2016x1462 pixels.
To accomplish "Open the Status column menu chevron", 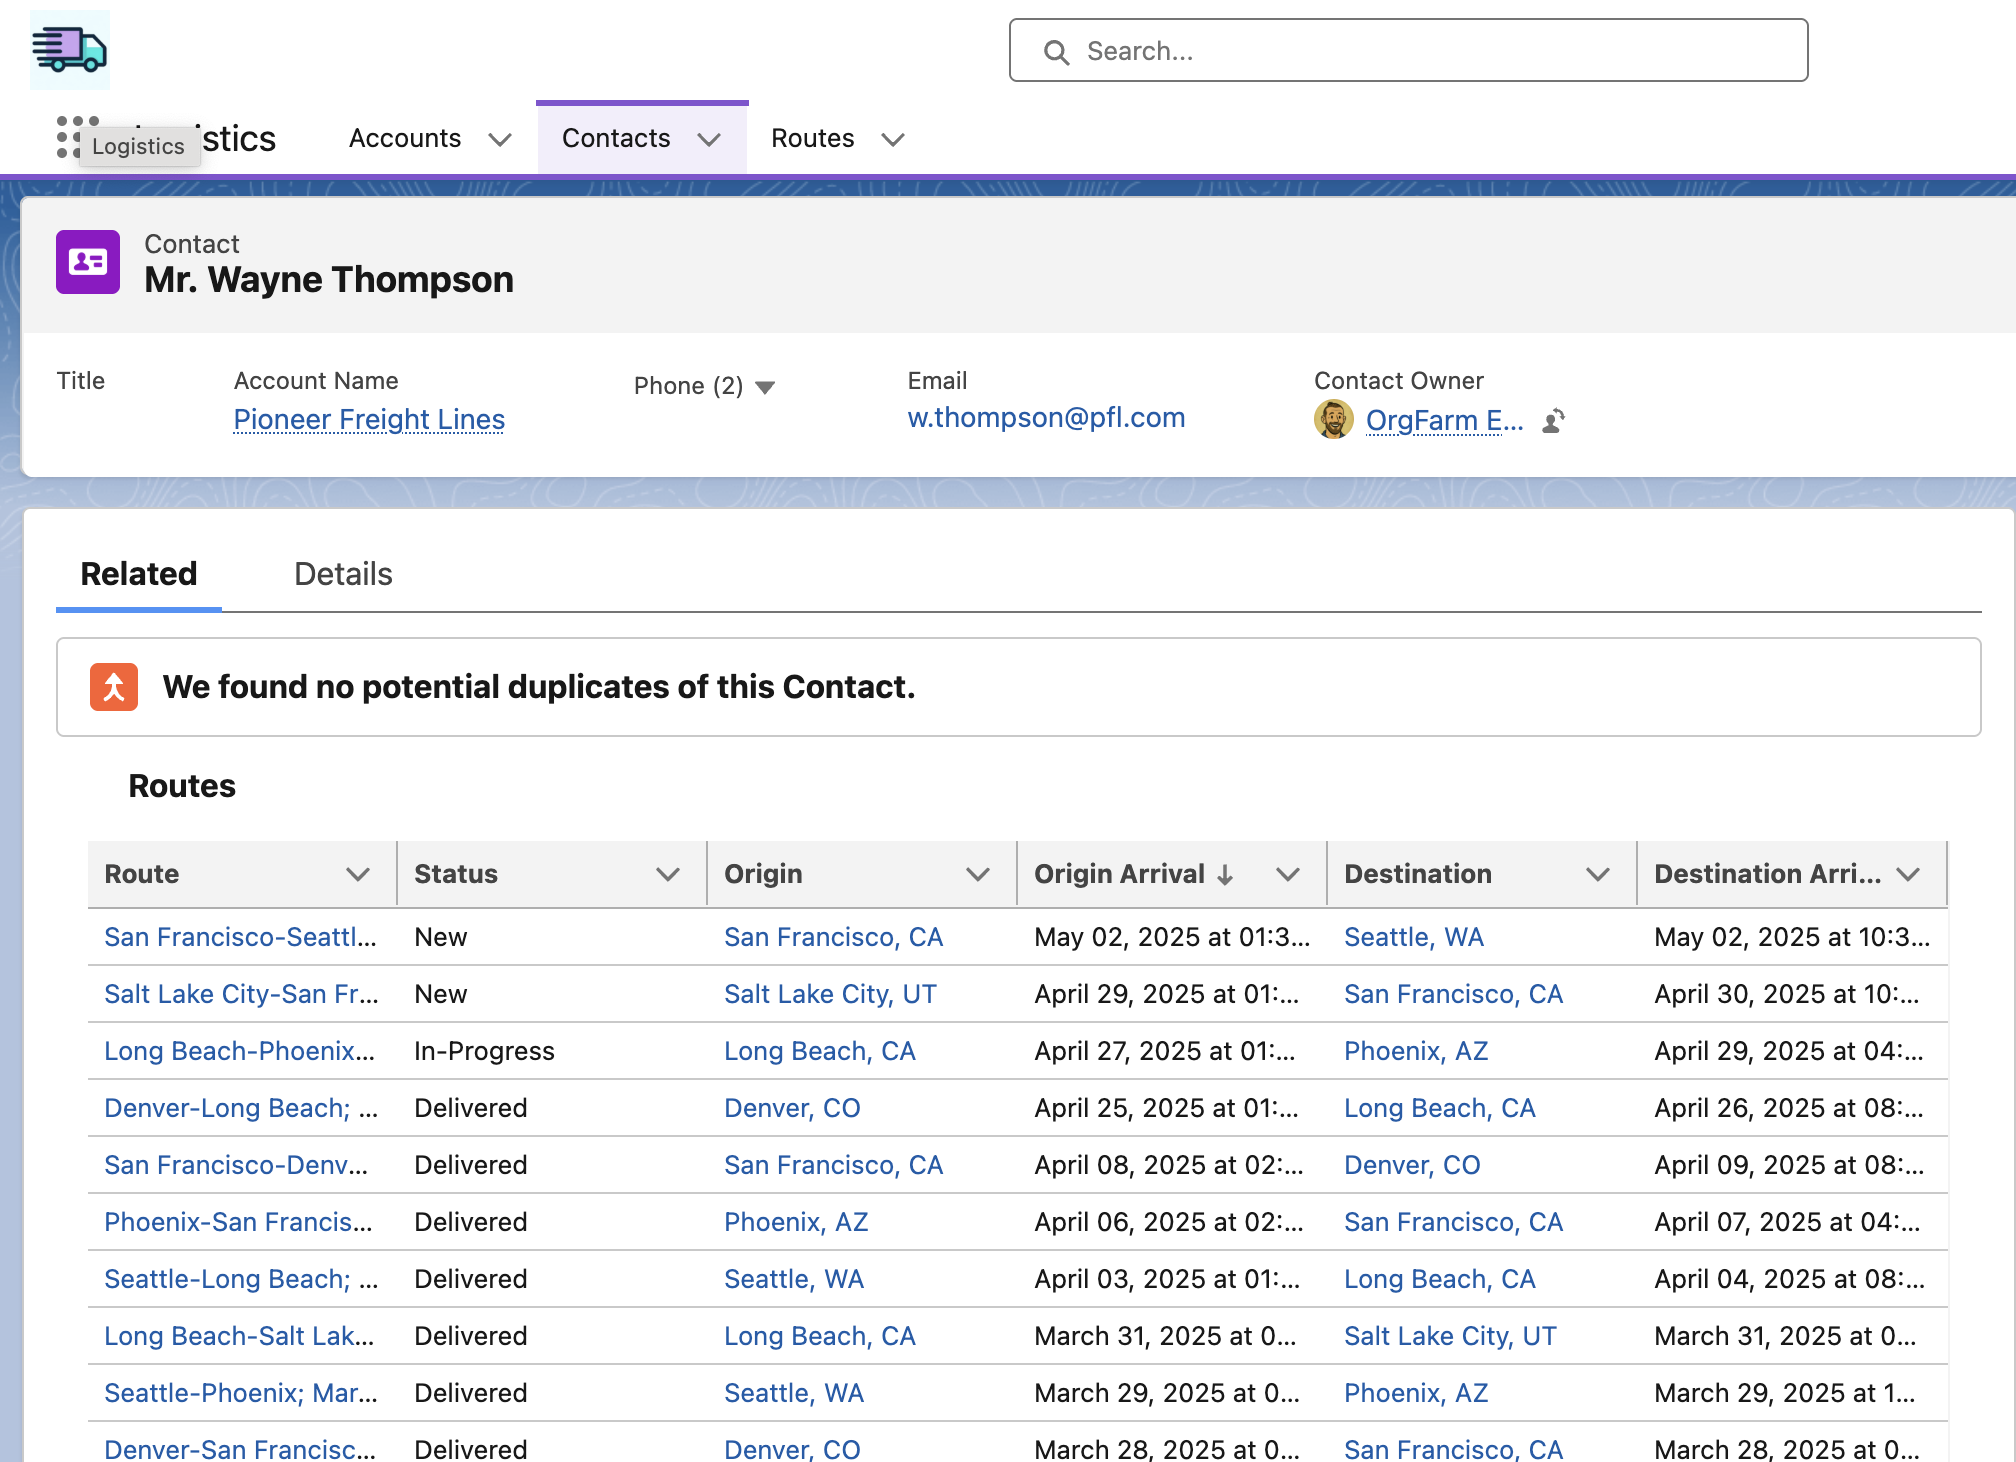I will click(x=668, y=875).
